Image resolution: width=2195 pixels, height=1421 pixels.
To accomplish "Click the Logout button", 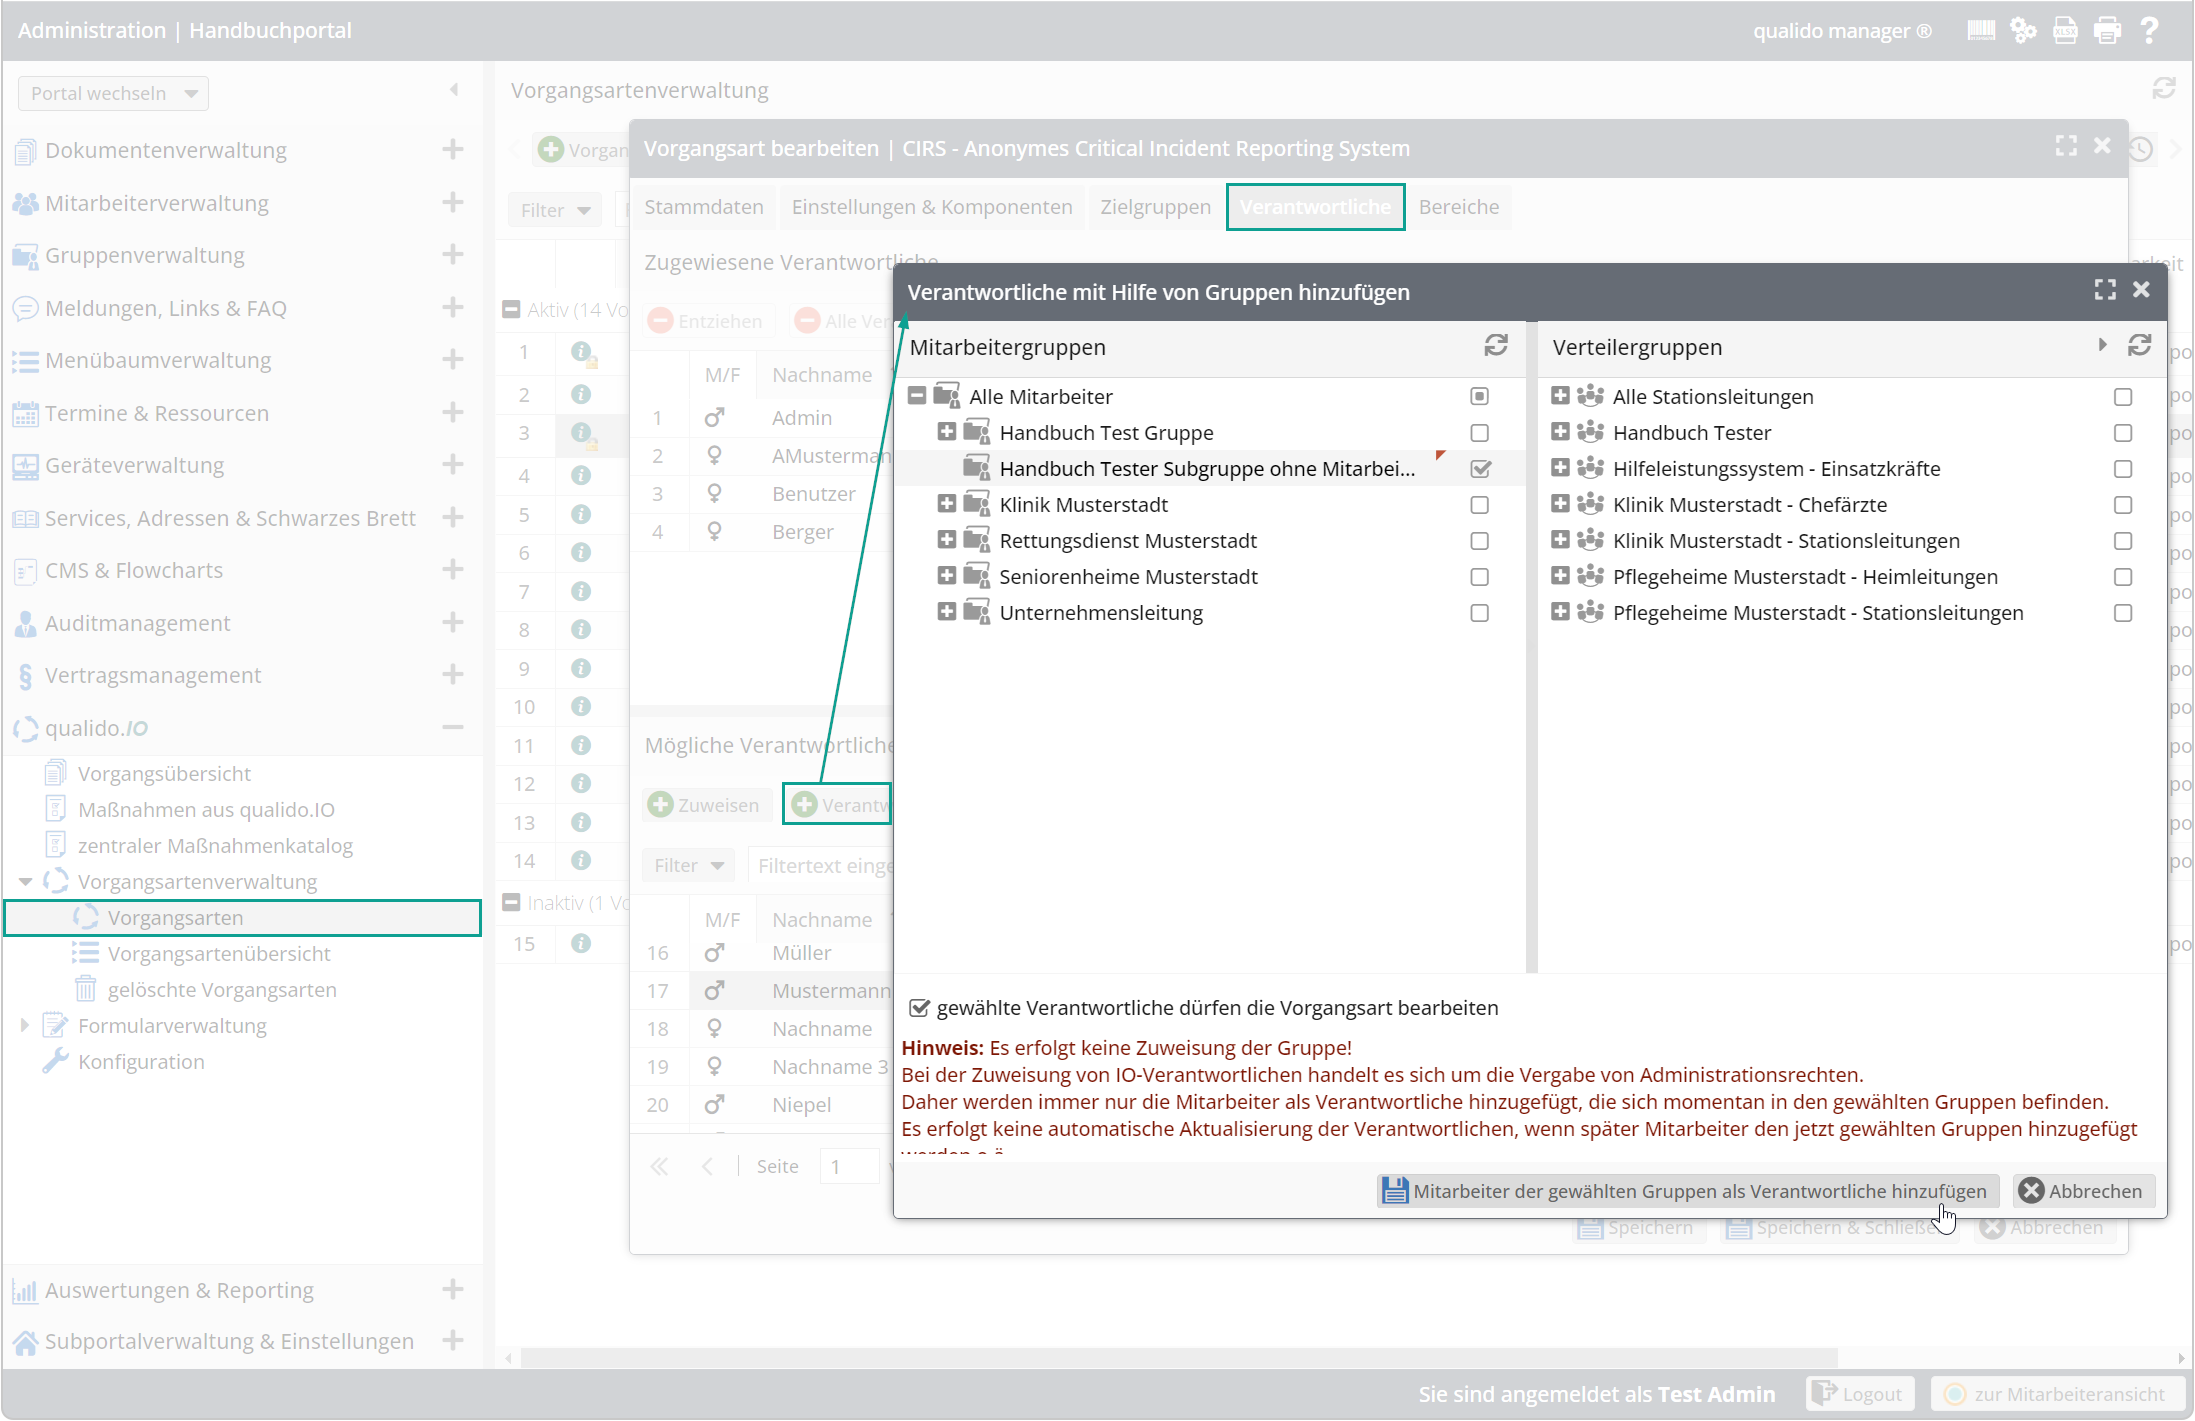I will [1859, 1394].
